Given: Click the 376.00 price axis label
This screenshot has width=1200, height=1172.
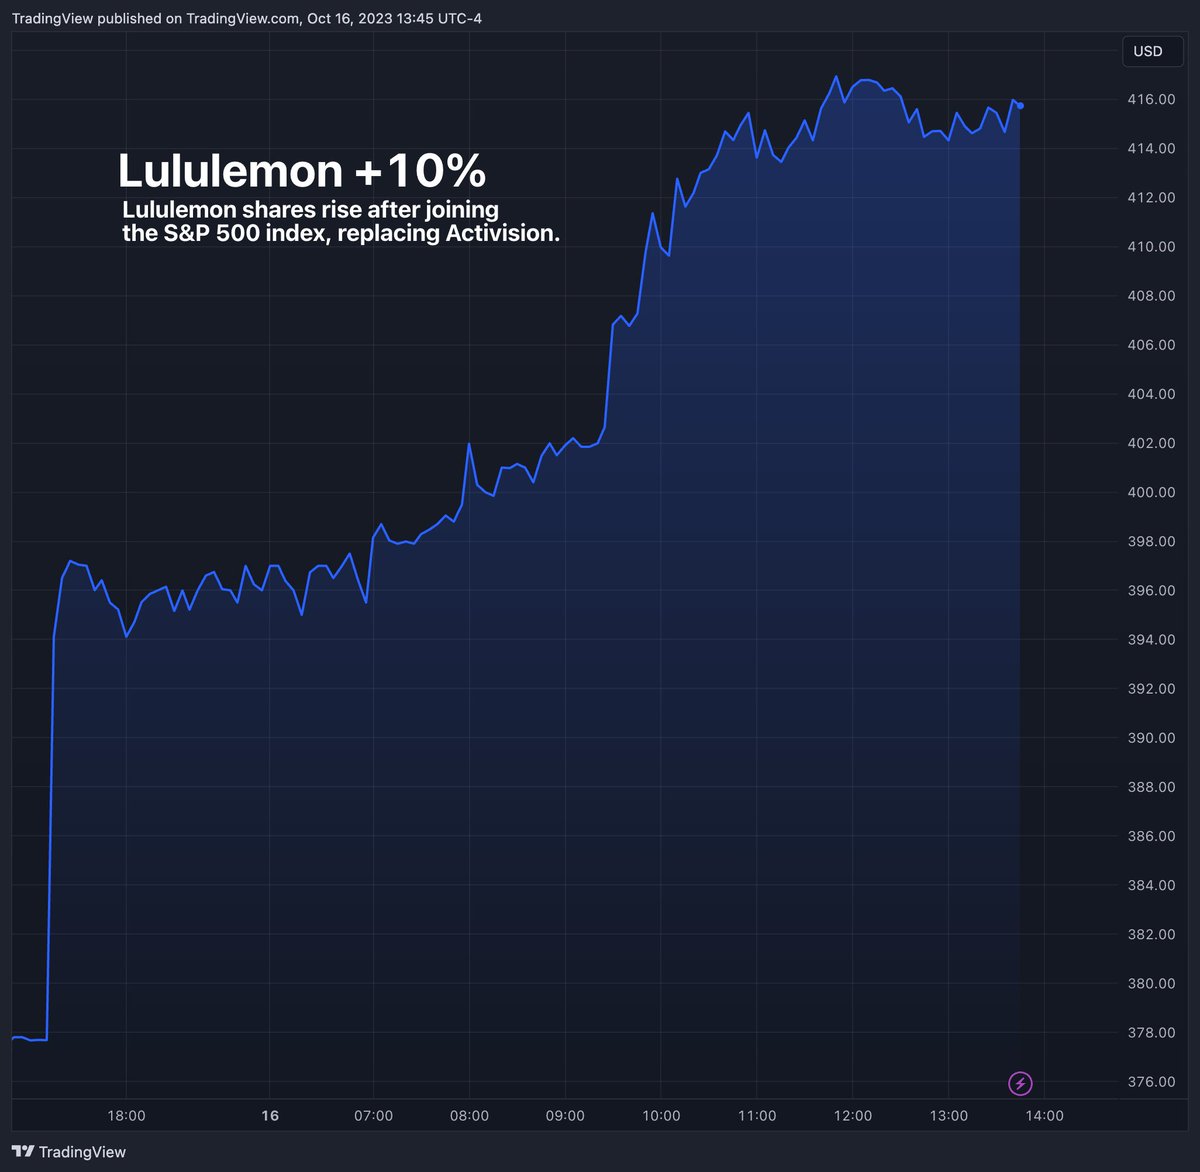Looking at the screenshot, I should point(1152,1082).
